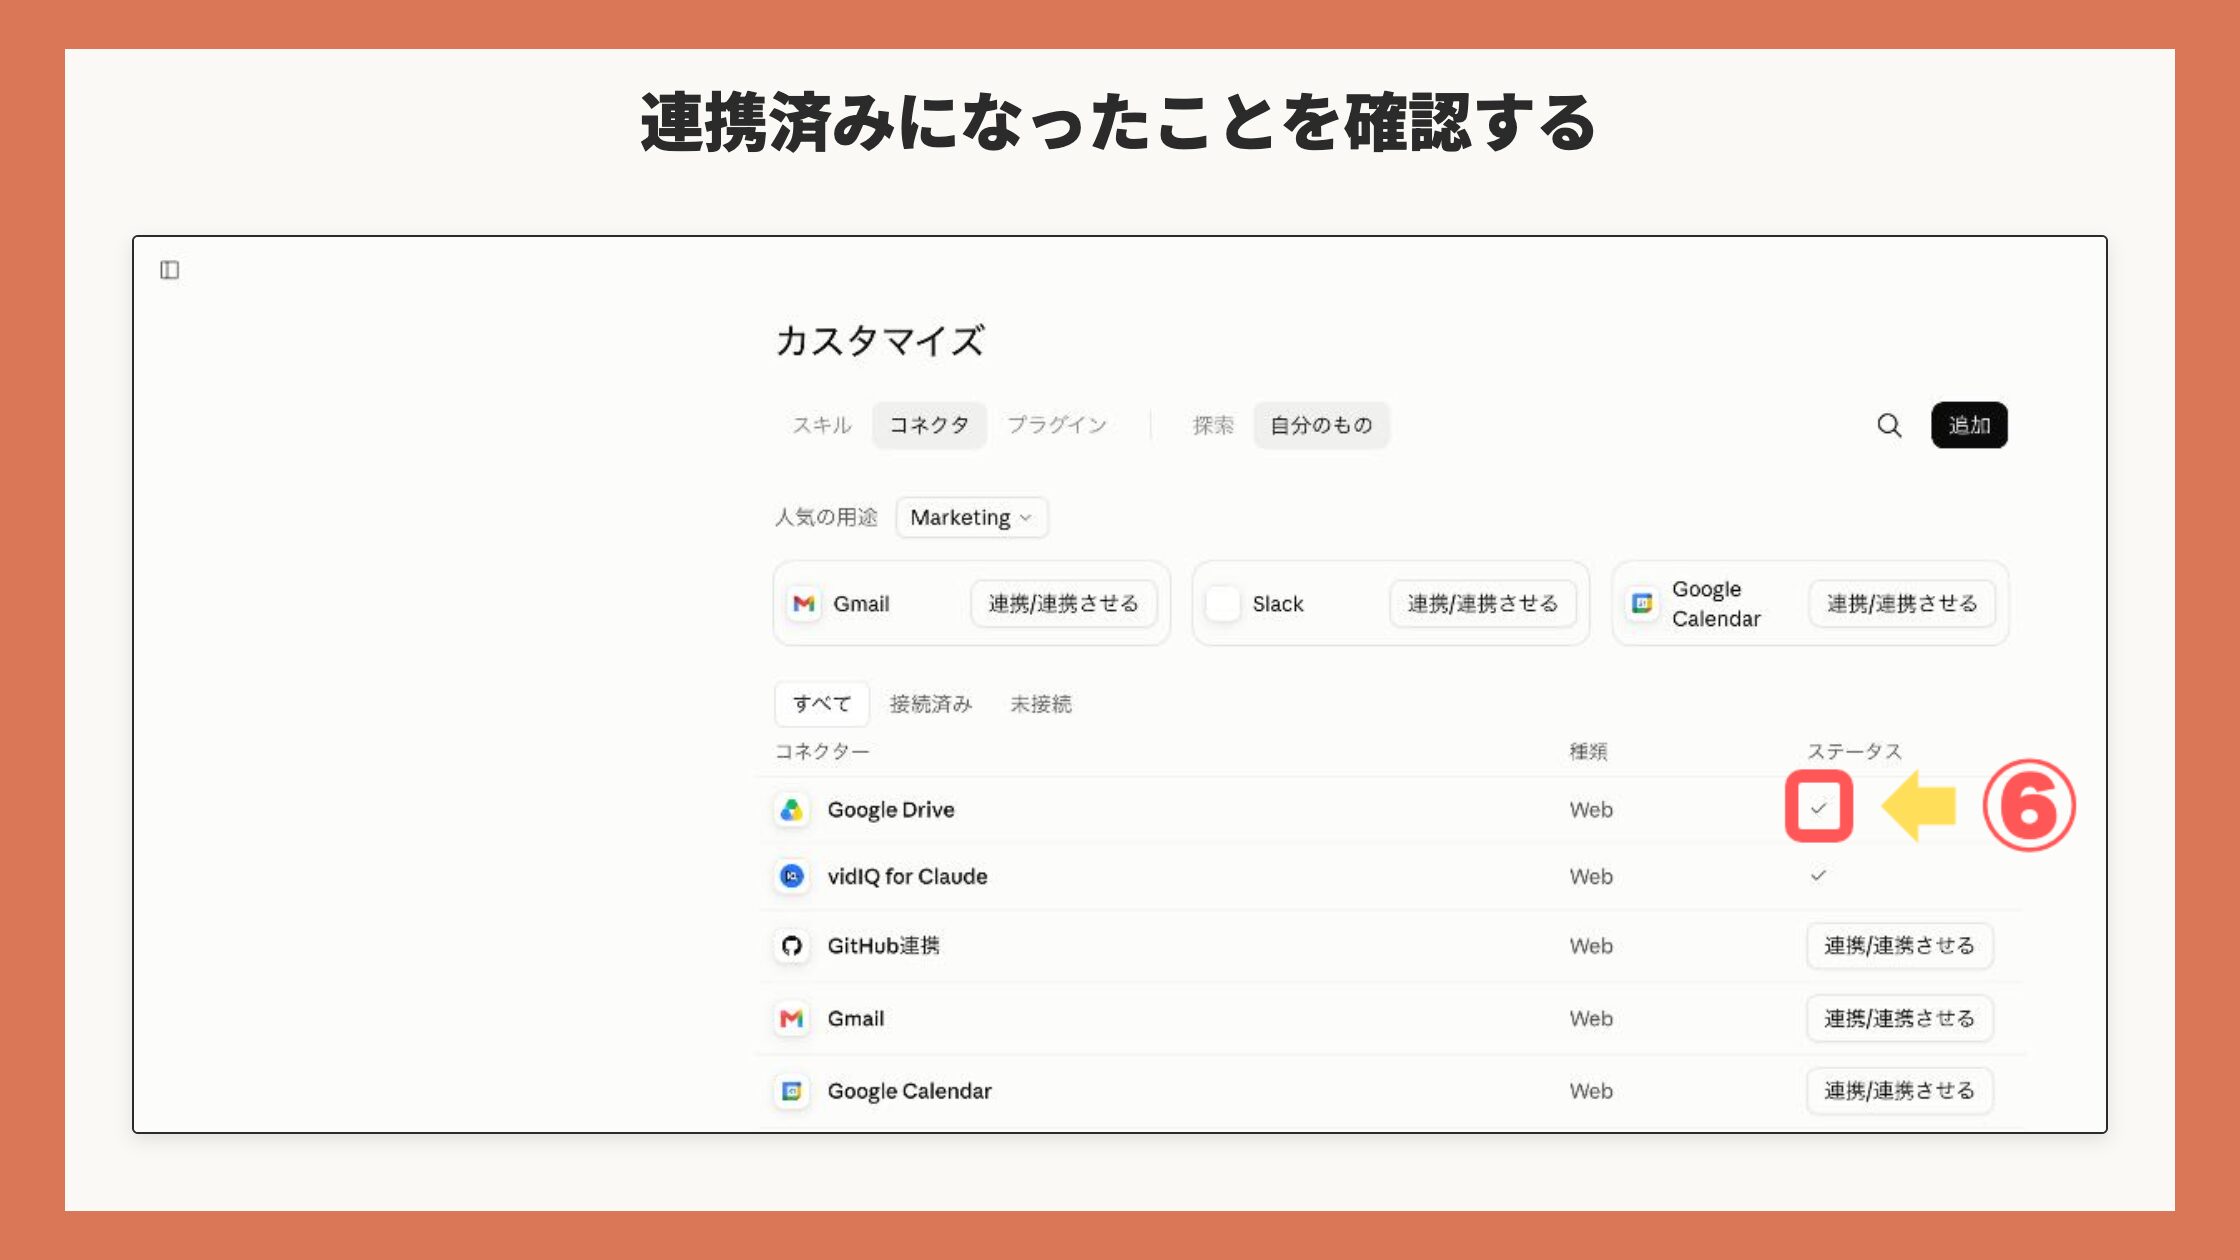Click 連携/連携させる in Gmail list row
Viewport: 2240px width, 1260px height.
pyautogui.click(x=1900, y=1019)
